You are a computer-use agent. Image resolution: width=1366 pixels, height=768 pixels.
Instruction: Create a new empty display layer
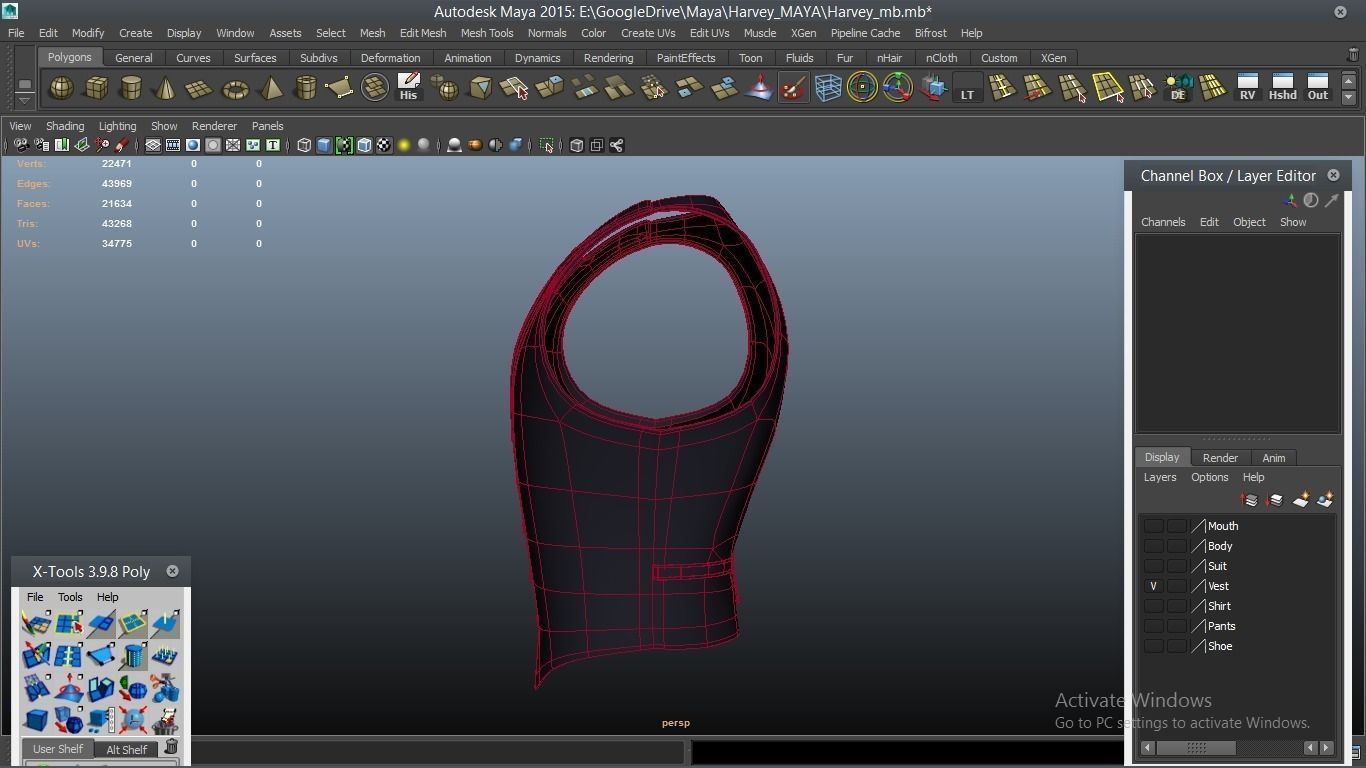(1301, 500)
